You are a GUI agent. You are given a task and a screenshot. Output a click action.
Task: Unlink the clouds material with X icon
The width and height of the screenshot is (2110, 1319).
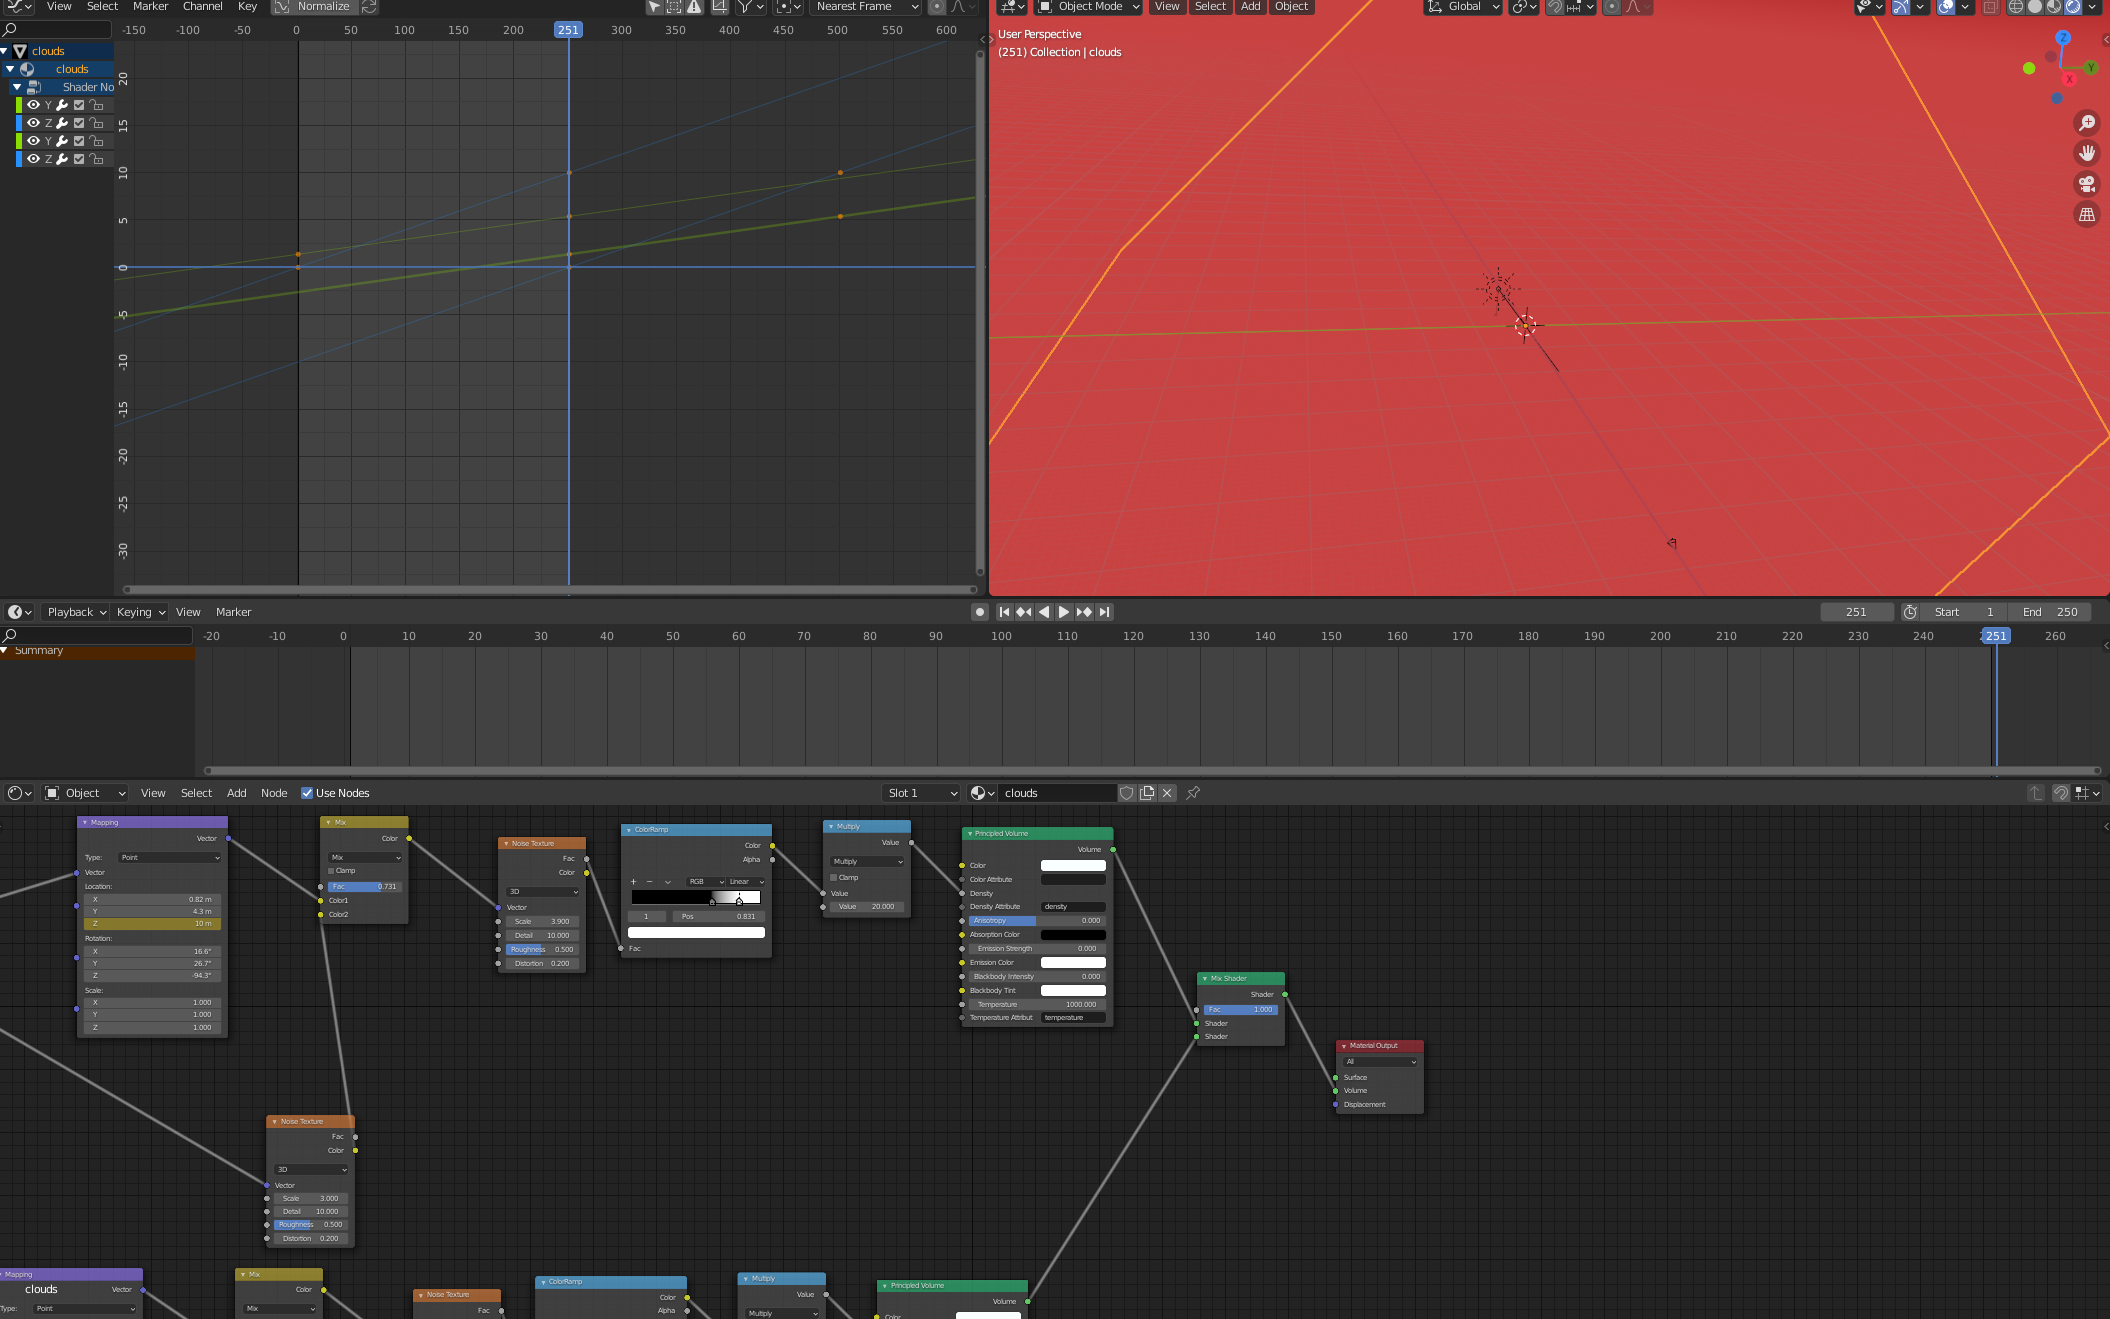coord(1167,793)
